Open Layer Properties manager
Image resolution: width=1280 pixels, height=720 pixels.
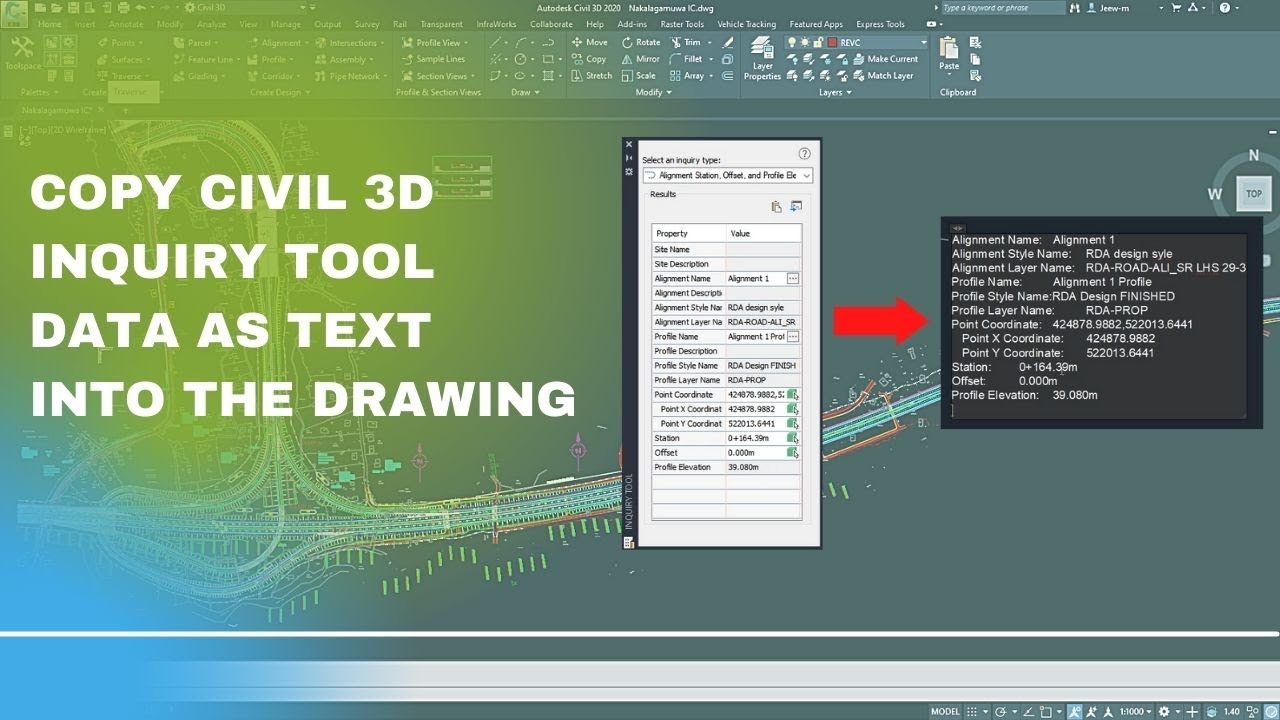(762, 58)
